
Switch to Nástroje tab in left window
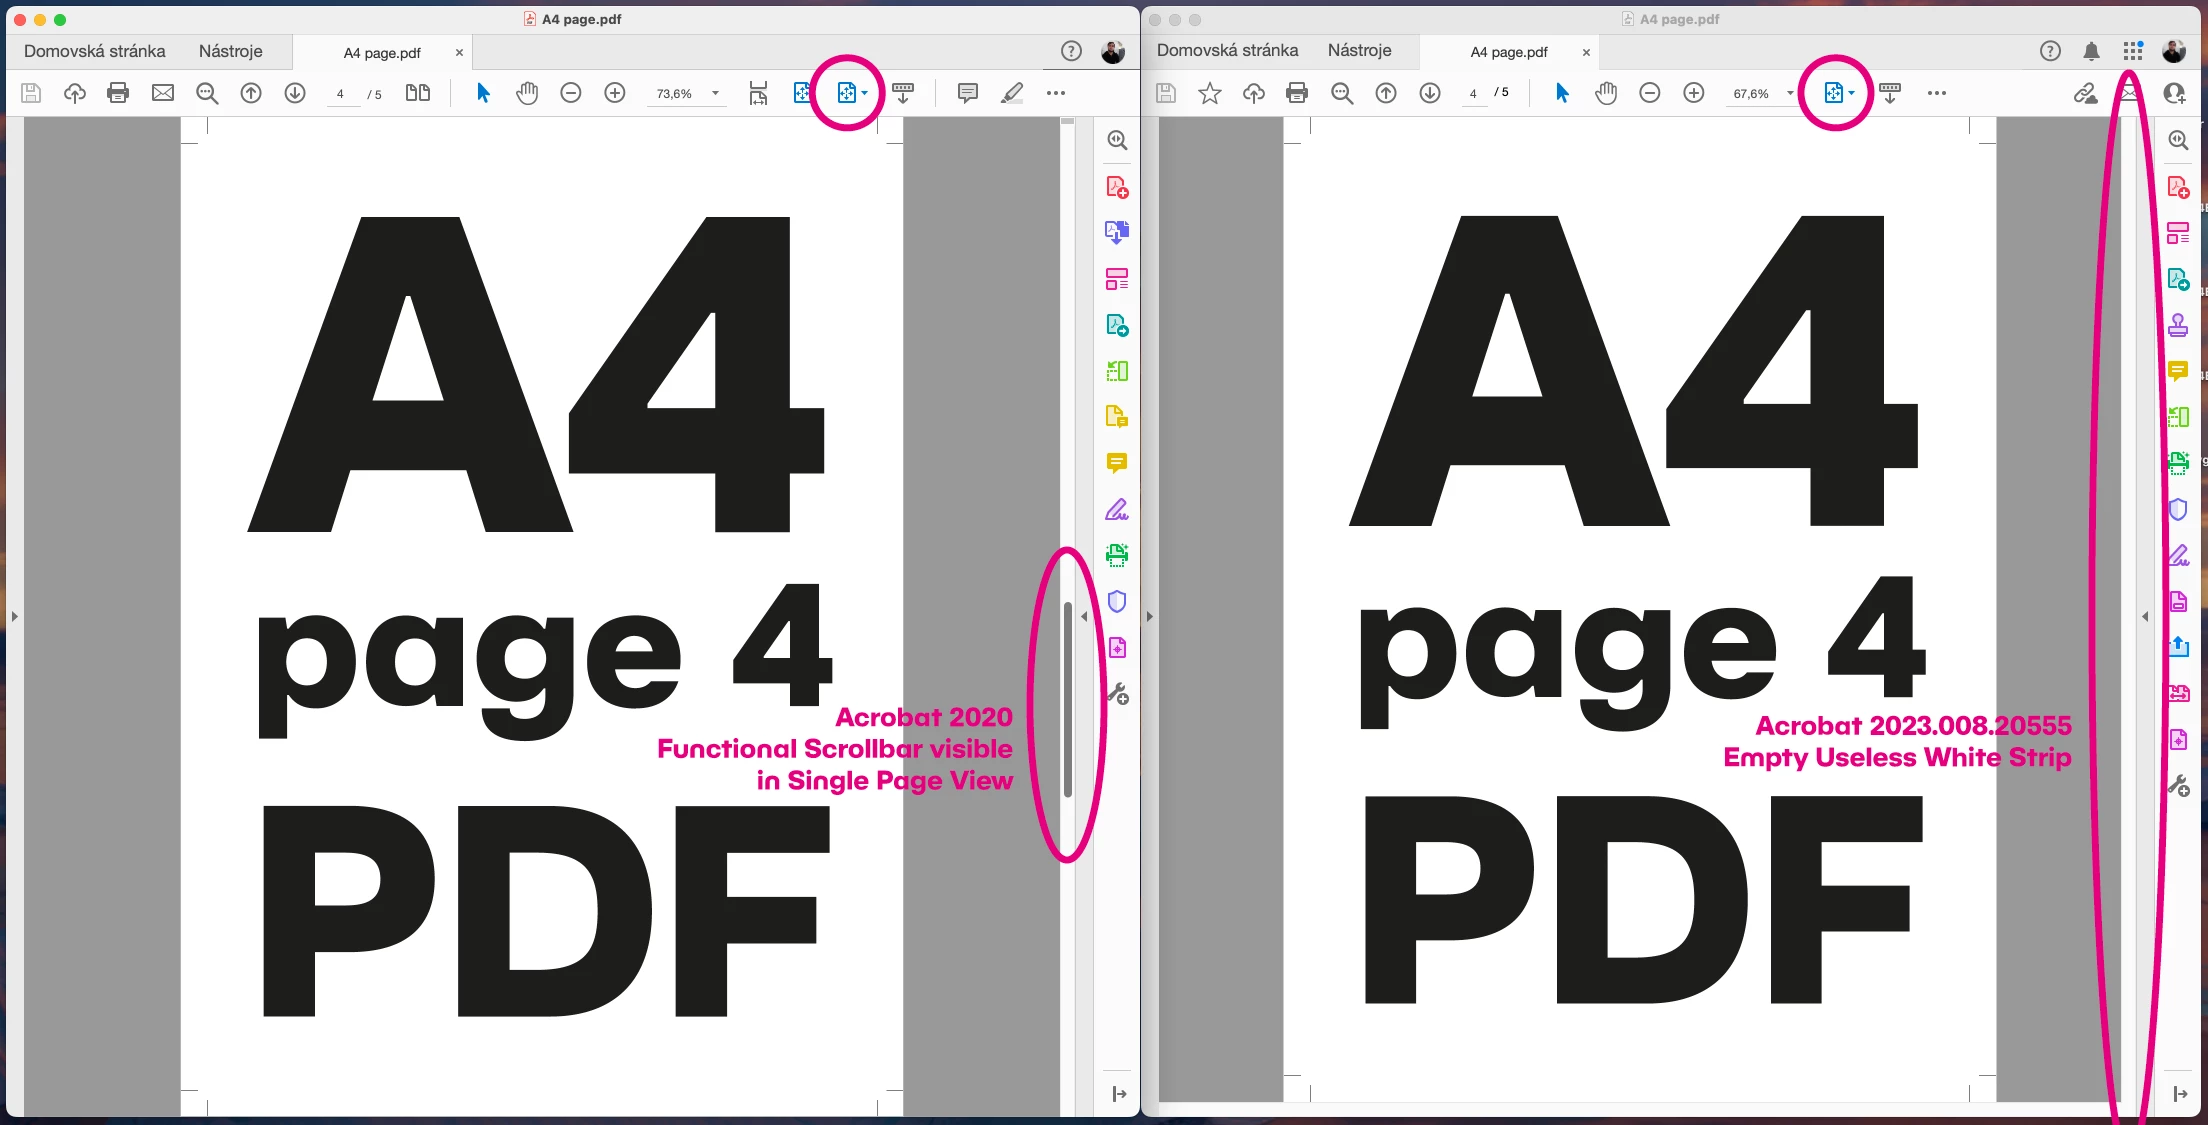coord(230,51)
